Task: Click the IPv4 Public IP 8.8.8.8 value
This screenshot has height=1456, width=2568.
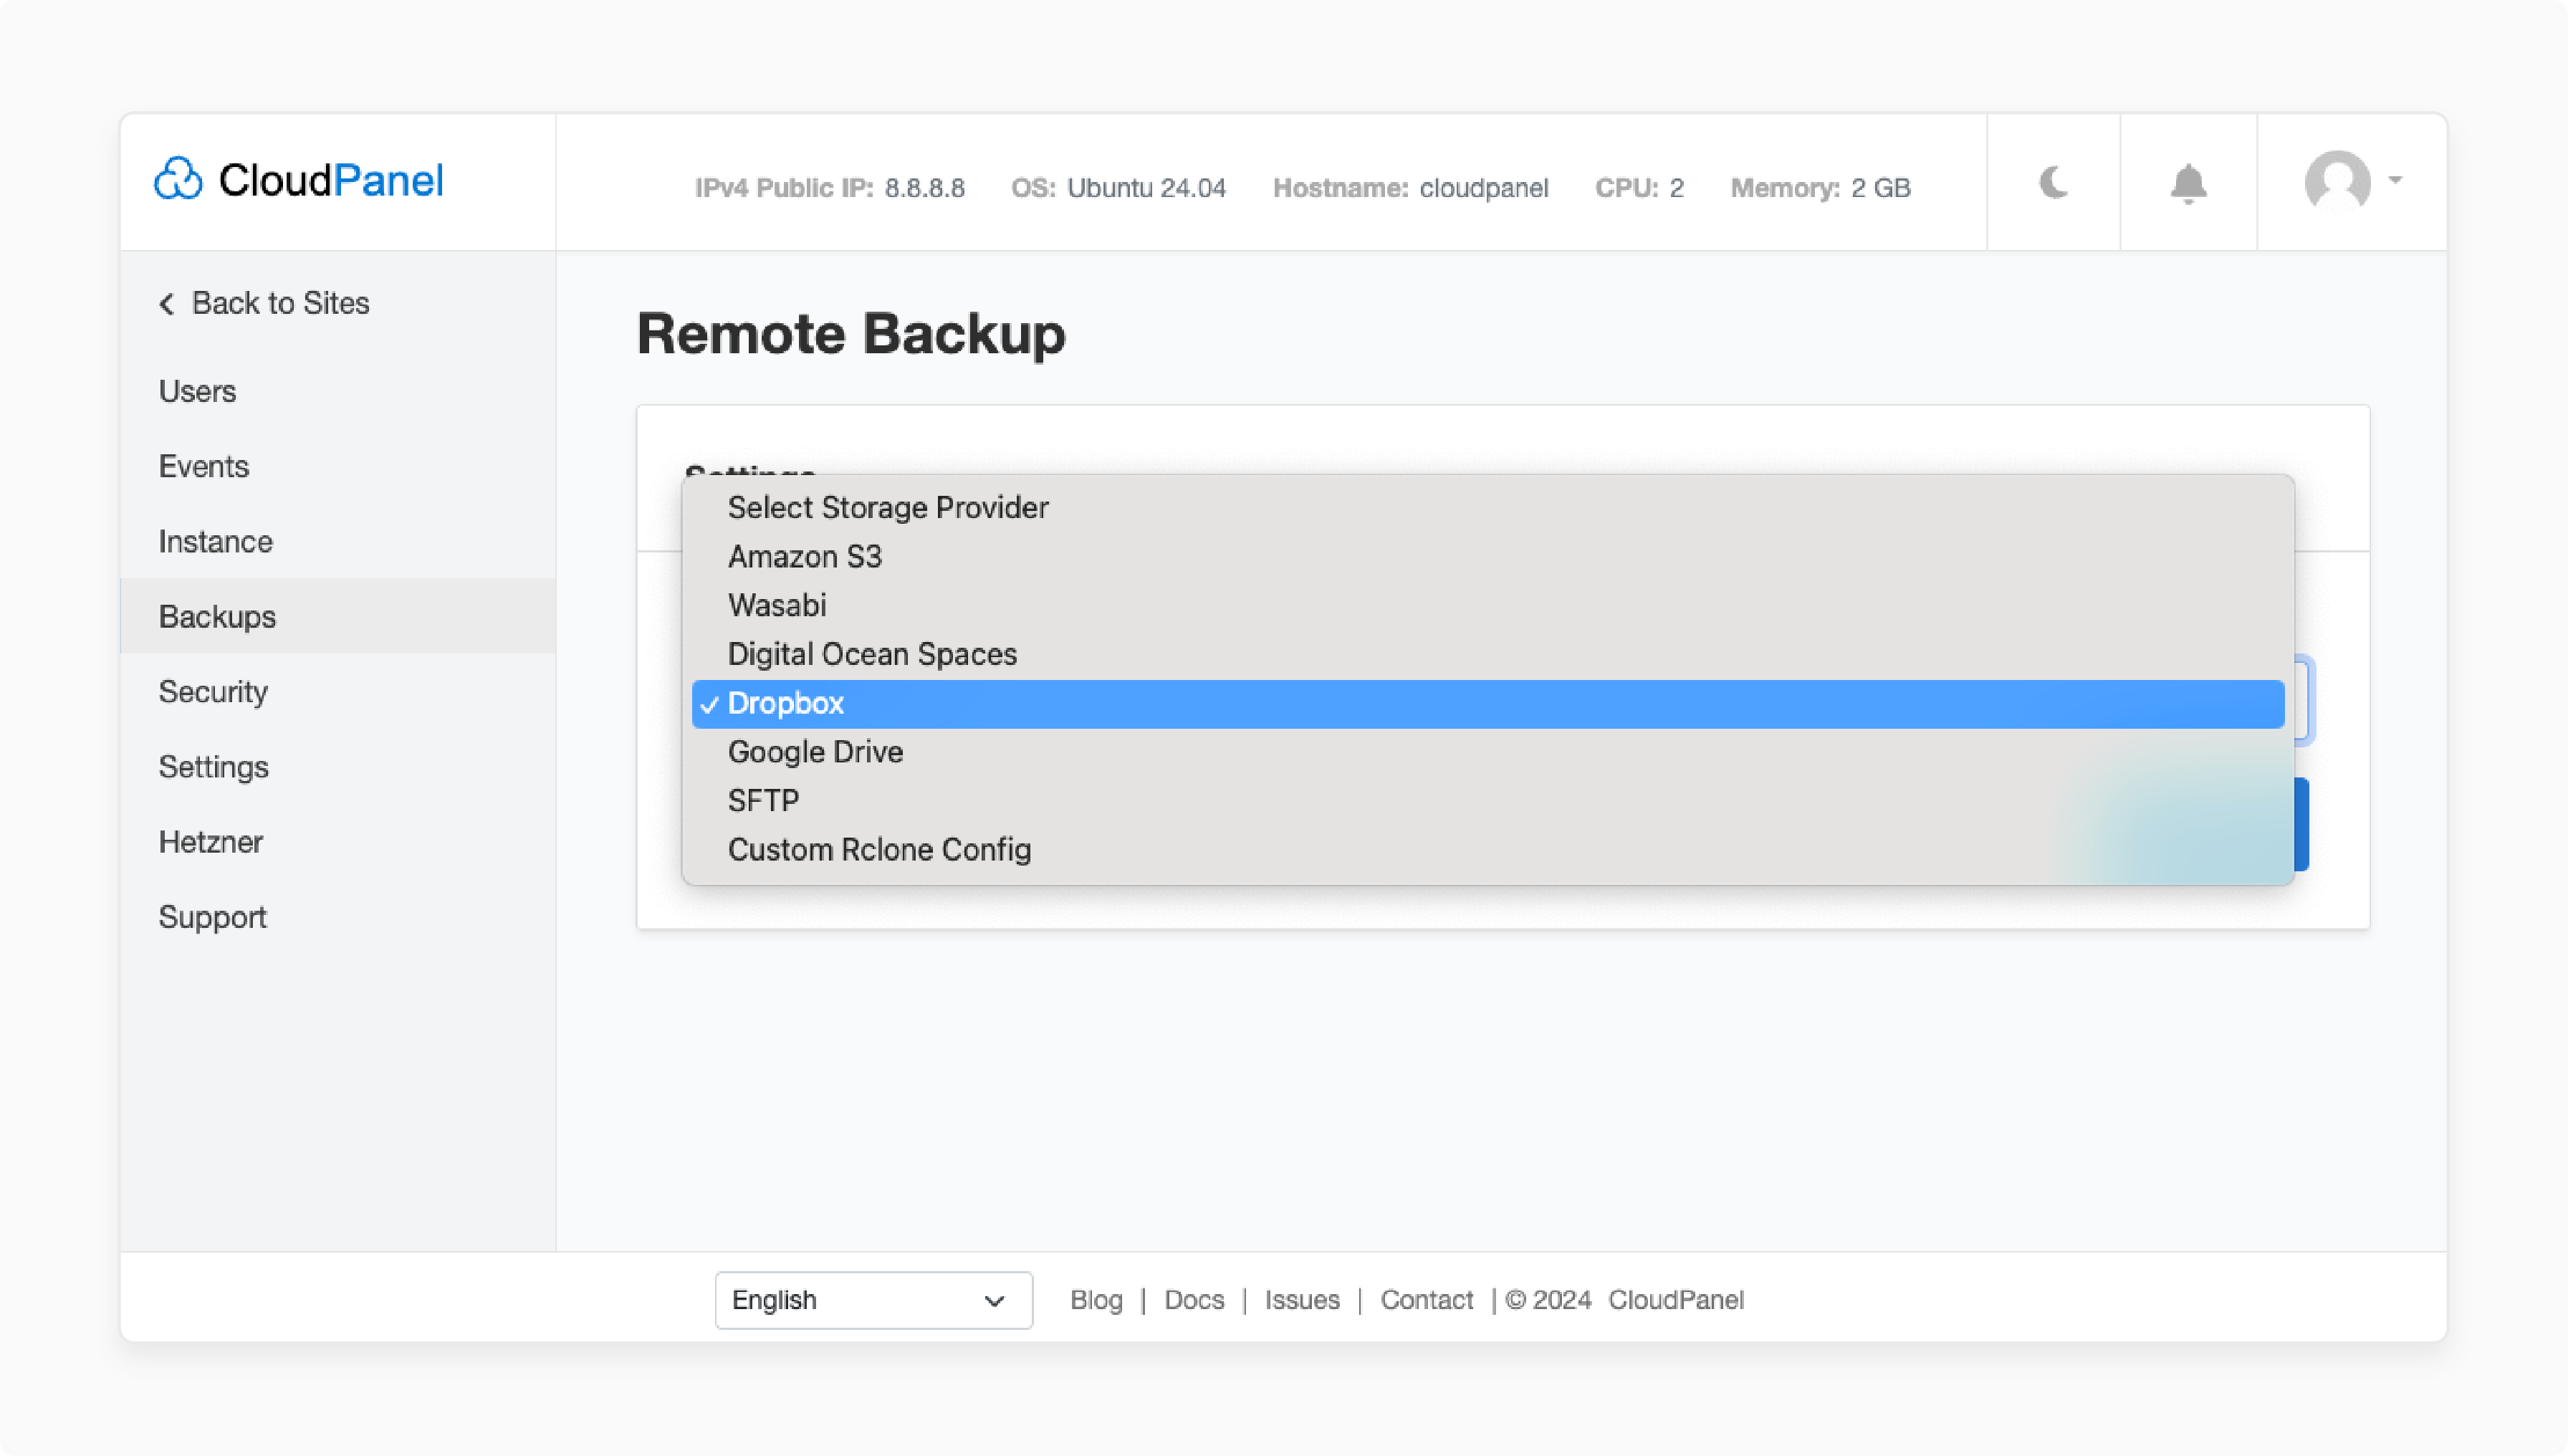Action: click(924, 188)
